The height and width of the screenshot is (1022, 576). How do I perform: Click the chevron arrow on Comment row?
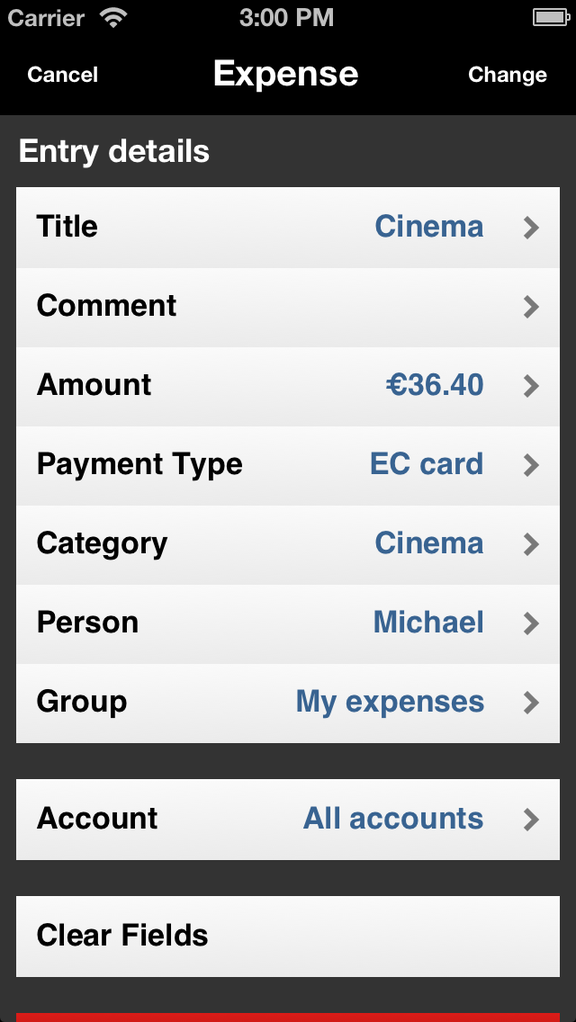pyautogui.click(x=532, y=306)
